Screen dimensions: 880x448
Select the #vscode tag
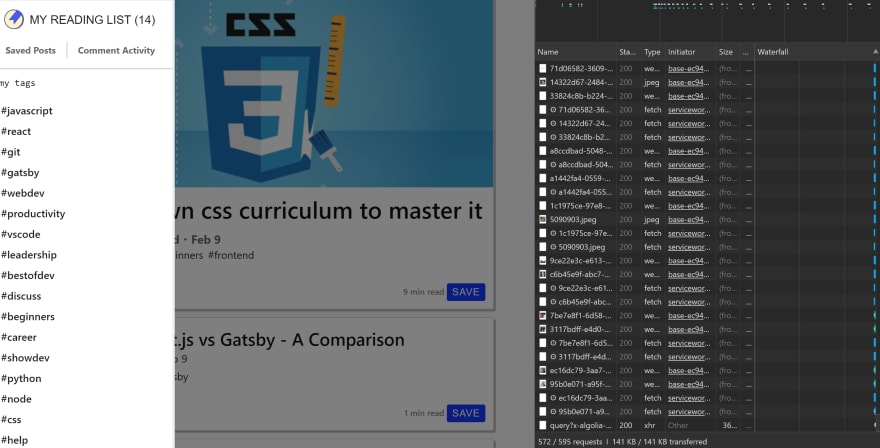point(21,234)
